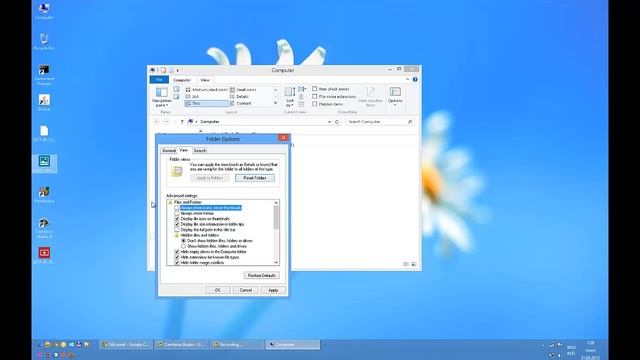The width and height of the screenshot is (640, 360).
Task: Click the search magnifier icon
Action: point(410,122)
